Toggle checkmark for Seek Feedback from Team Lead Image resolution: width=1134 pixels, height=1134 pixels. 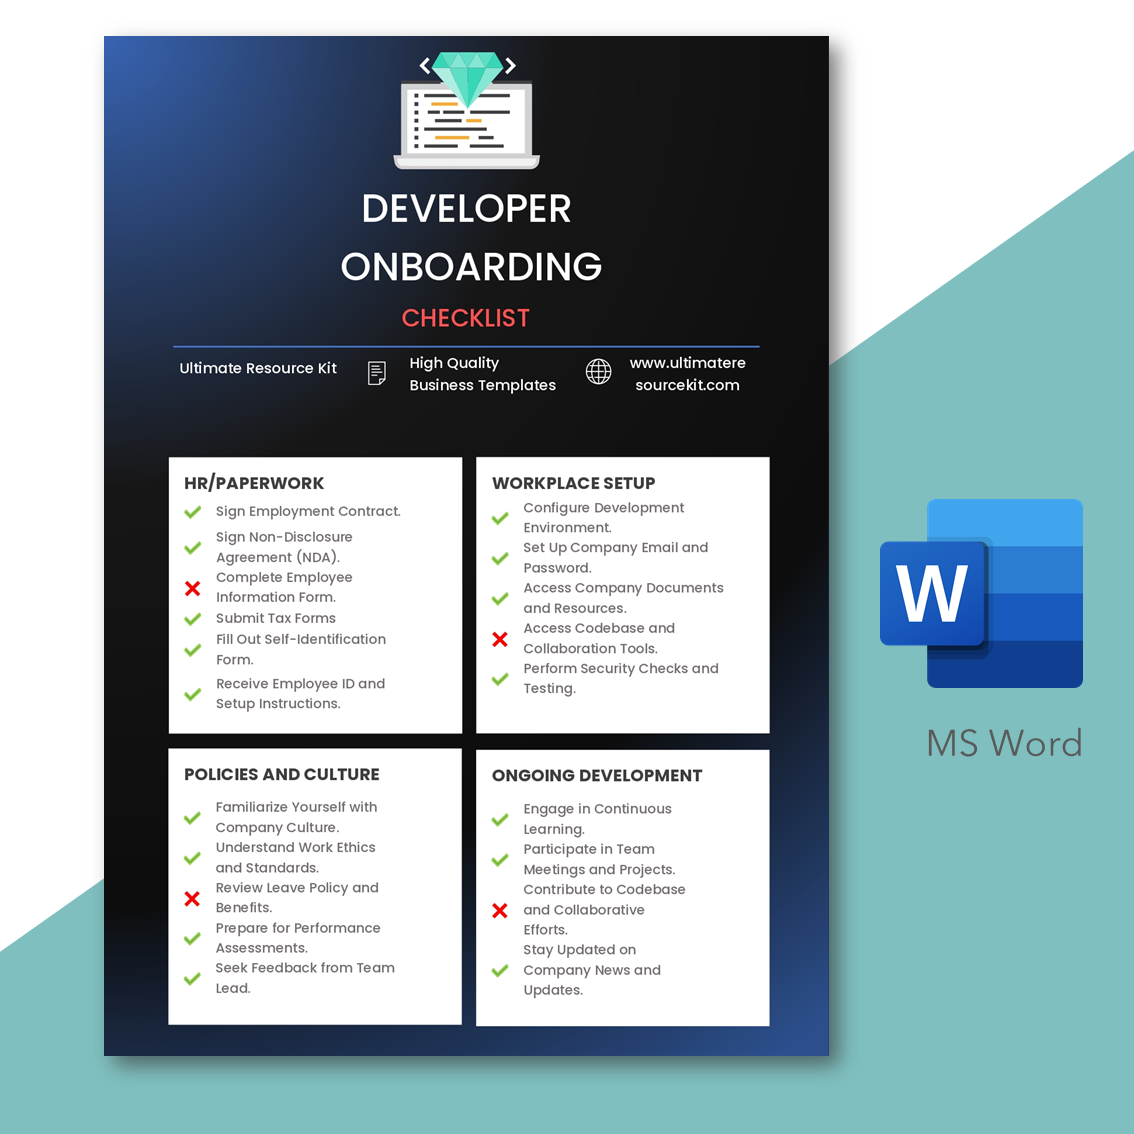click(193, 979)
